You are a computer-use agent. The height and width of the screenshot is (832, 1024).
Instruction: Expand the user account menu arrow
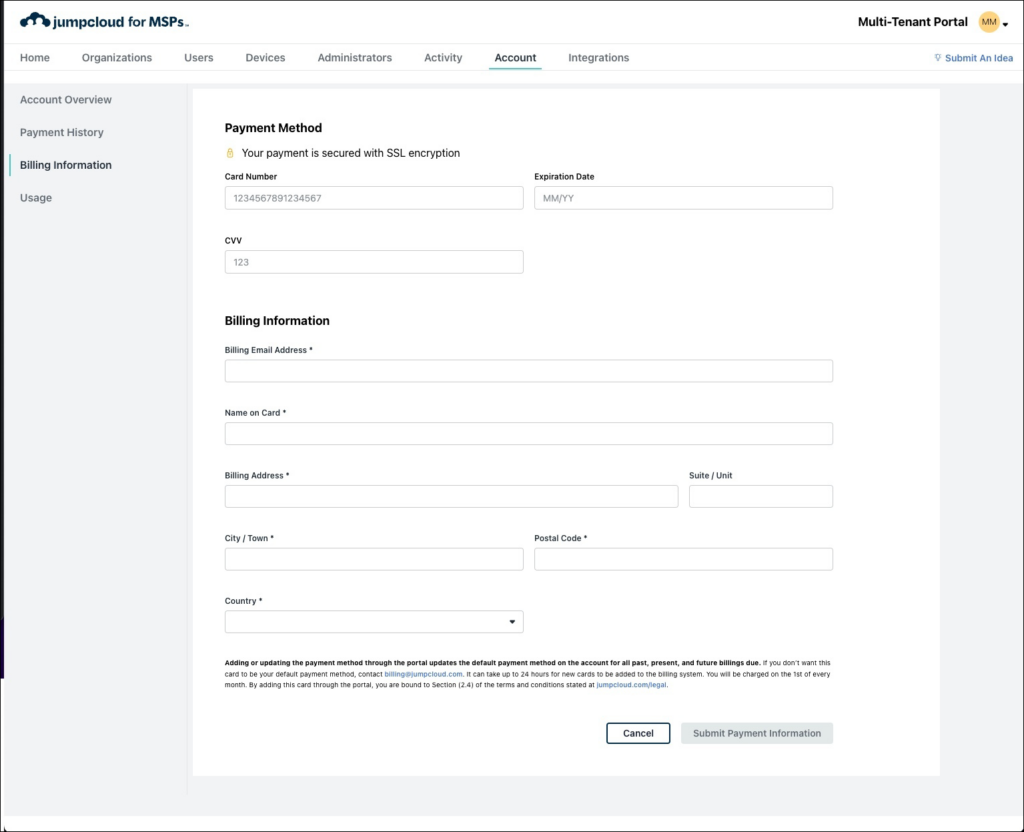pos(1005,24)
